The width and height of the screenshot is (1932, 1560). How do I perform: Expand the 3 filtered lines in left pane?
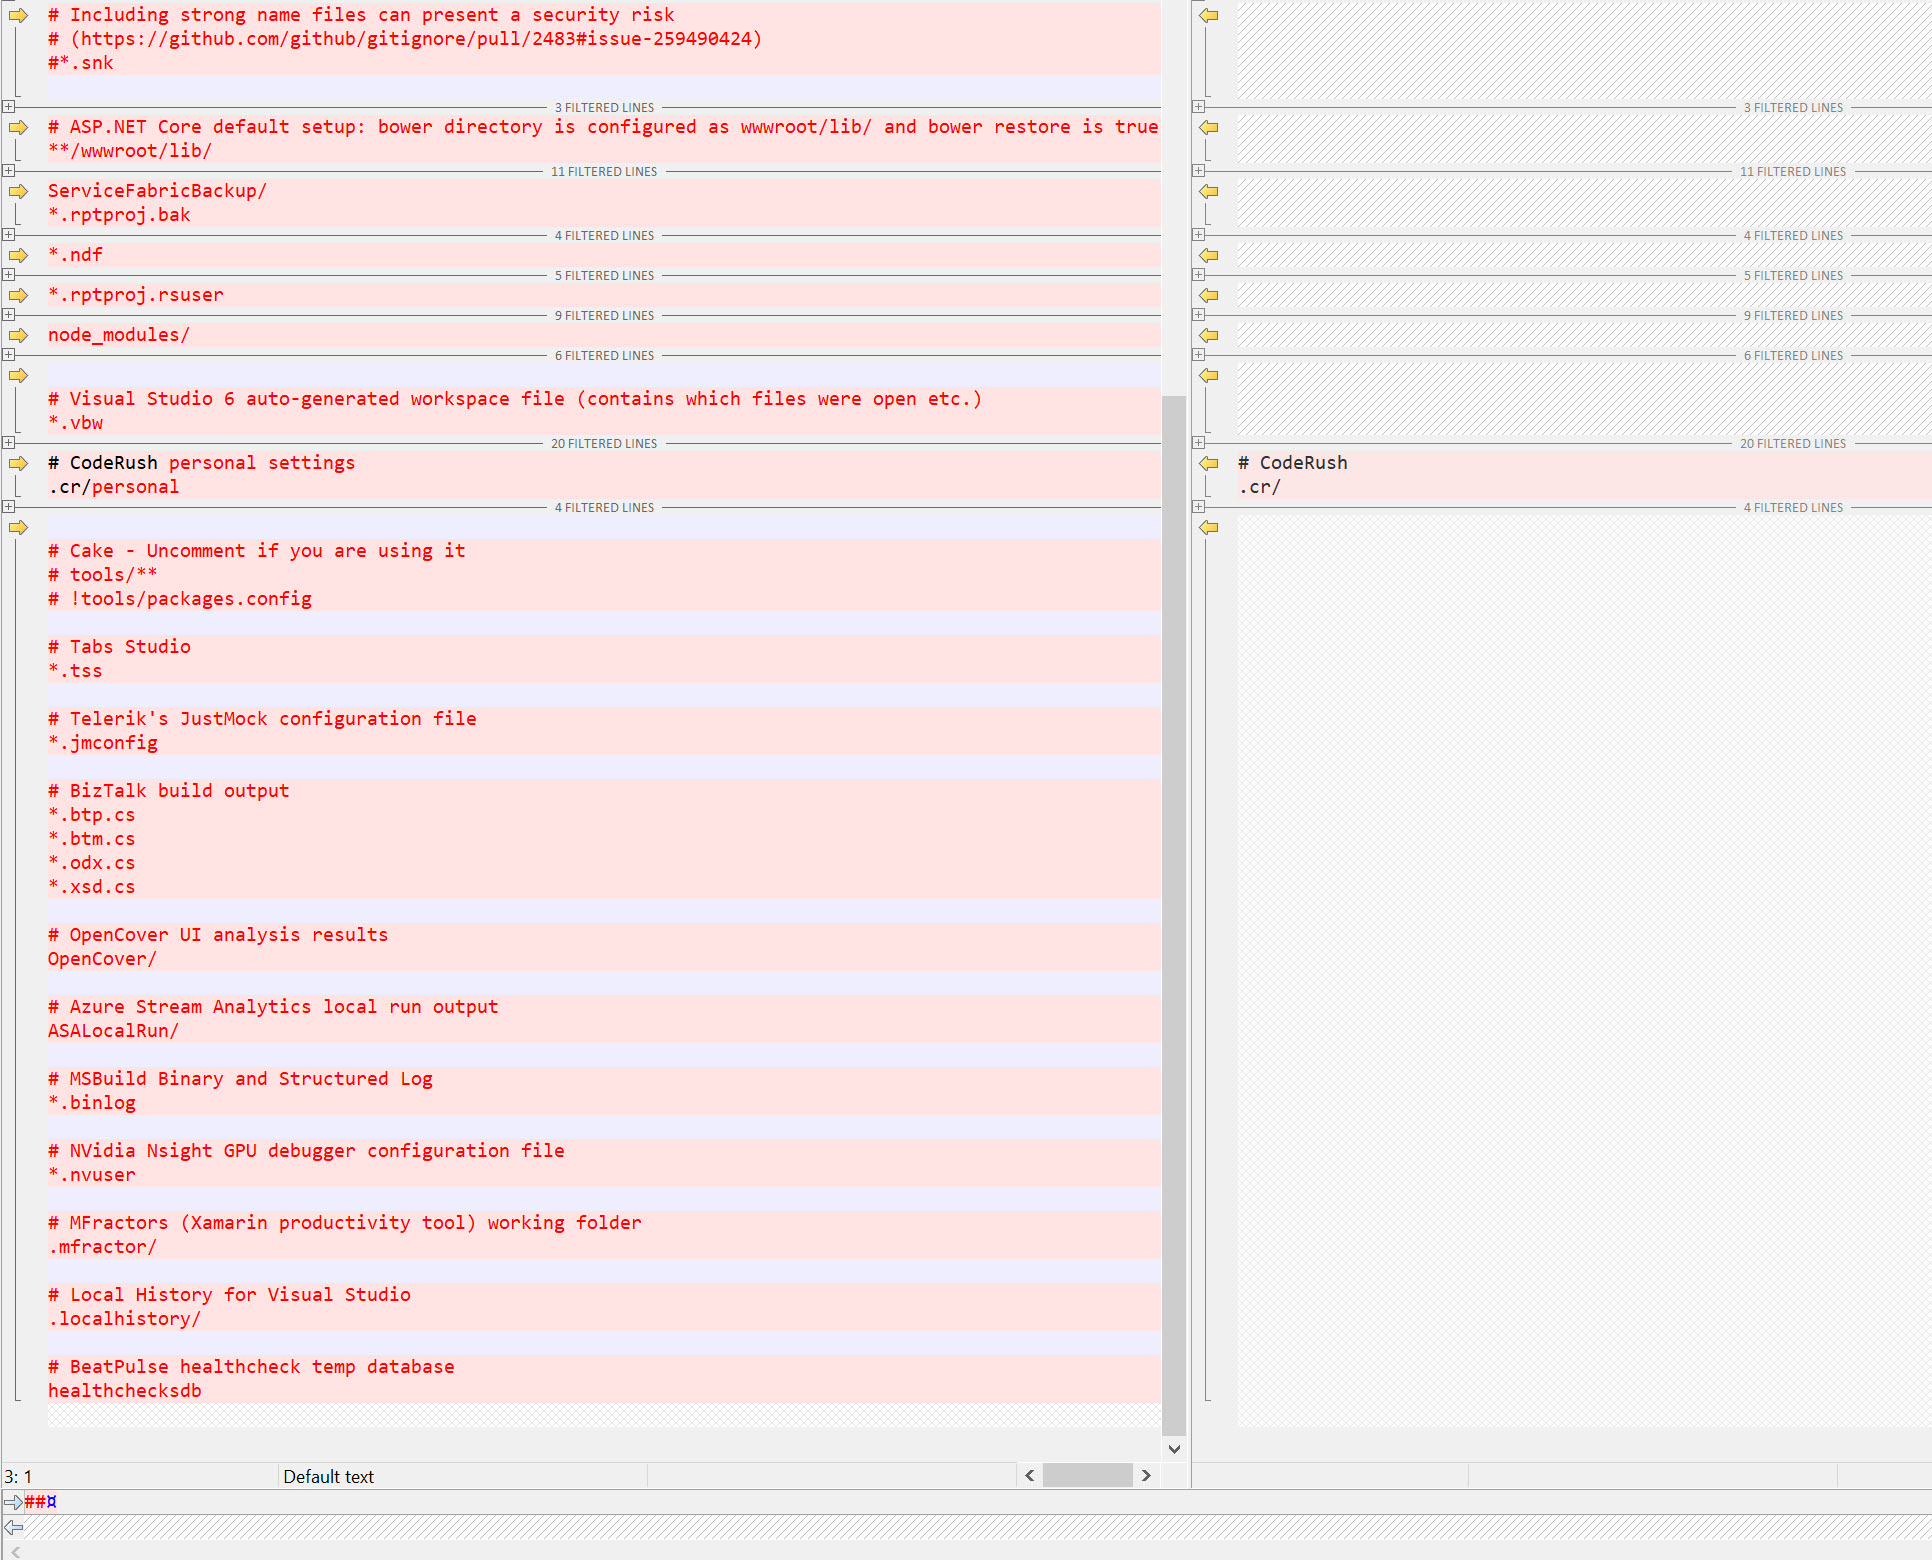8,106
